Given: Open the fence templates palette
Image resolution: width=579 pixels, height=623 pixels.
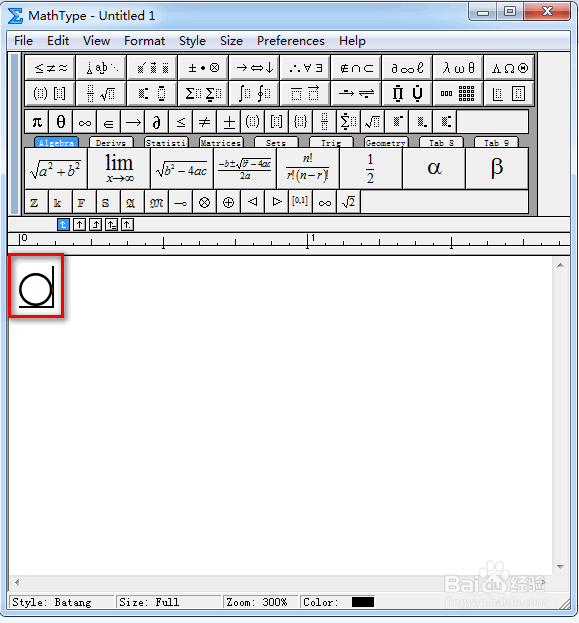Looking at the screenshot, I should tap(50, 93).
